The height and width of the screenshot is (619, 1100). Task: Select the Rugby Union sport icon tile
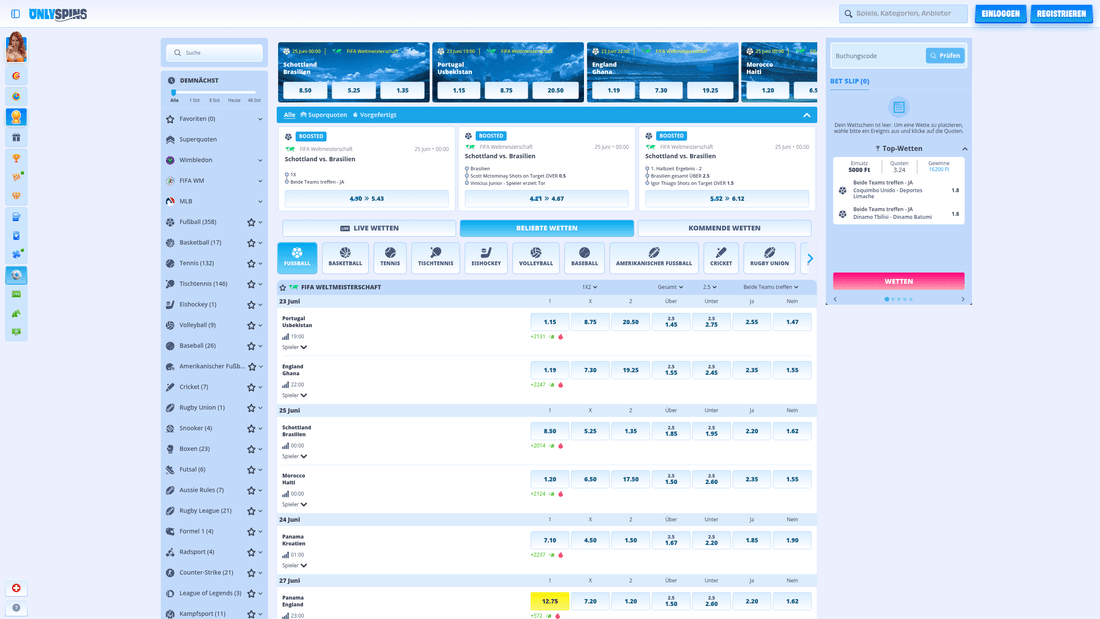tap(770, 258)
